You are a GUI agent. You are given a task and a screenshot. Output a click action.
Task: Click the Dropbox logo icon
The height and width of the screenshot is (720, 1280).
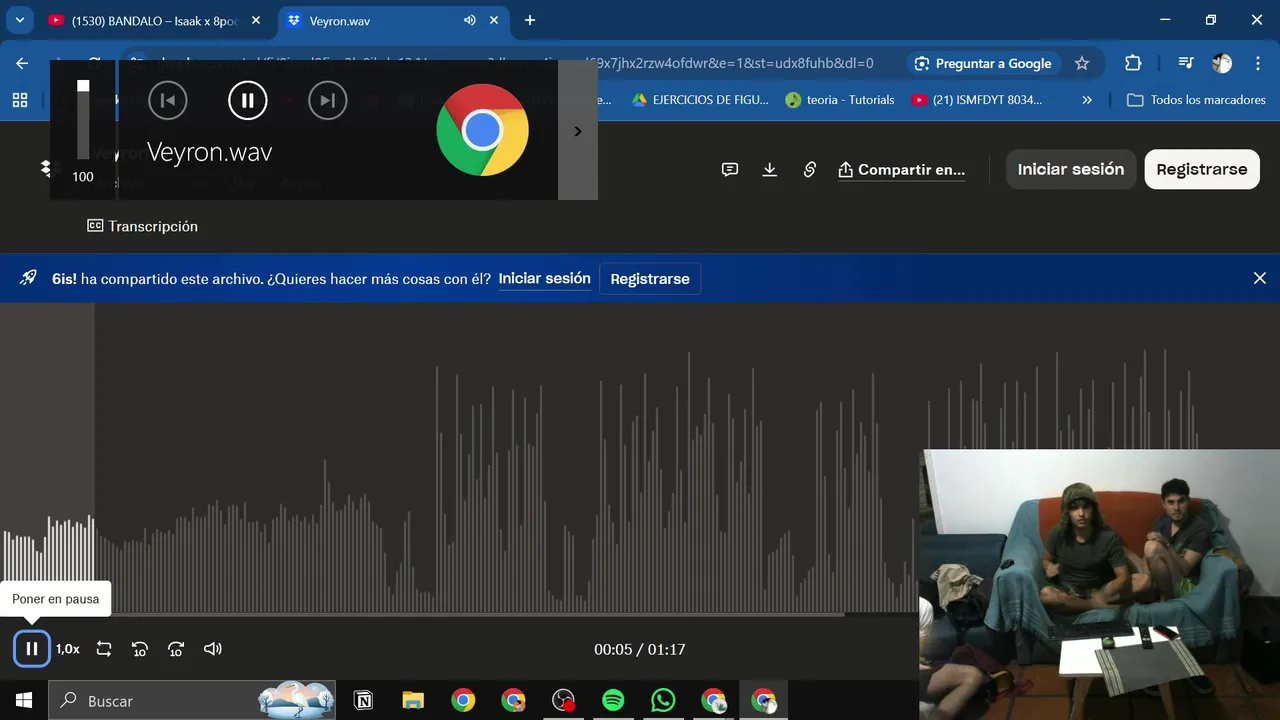click(45, 167)
